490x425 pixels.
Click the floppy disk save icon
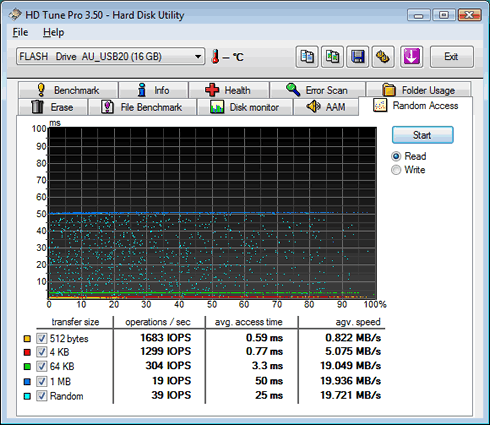pyautogui.click(x=358, y=57)
